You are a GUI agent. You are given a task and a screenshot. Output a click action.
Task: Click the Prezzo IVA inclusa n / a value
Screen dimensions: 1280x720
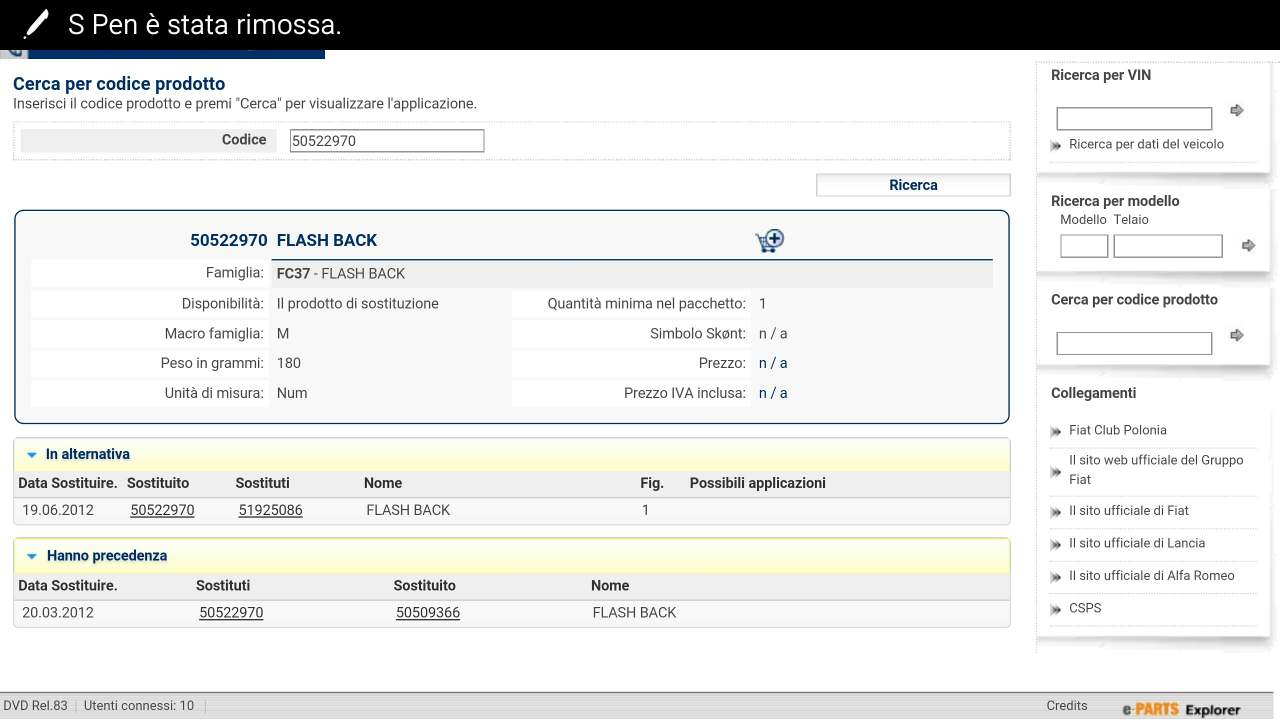773,393
